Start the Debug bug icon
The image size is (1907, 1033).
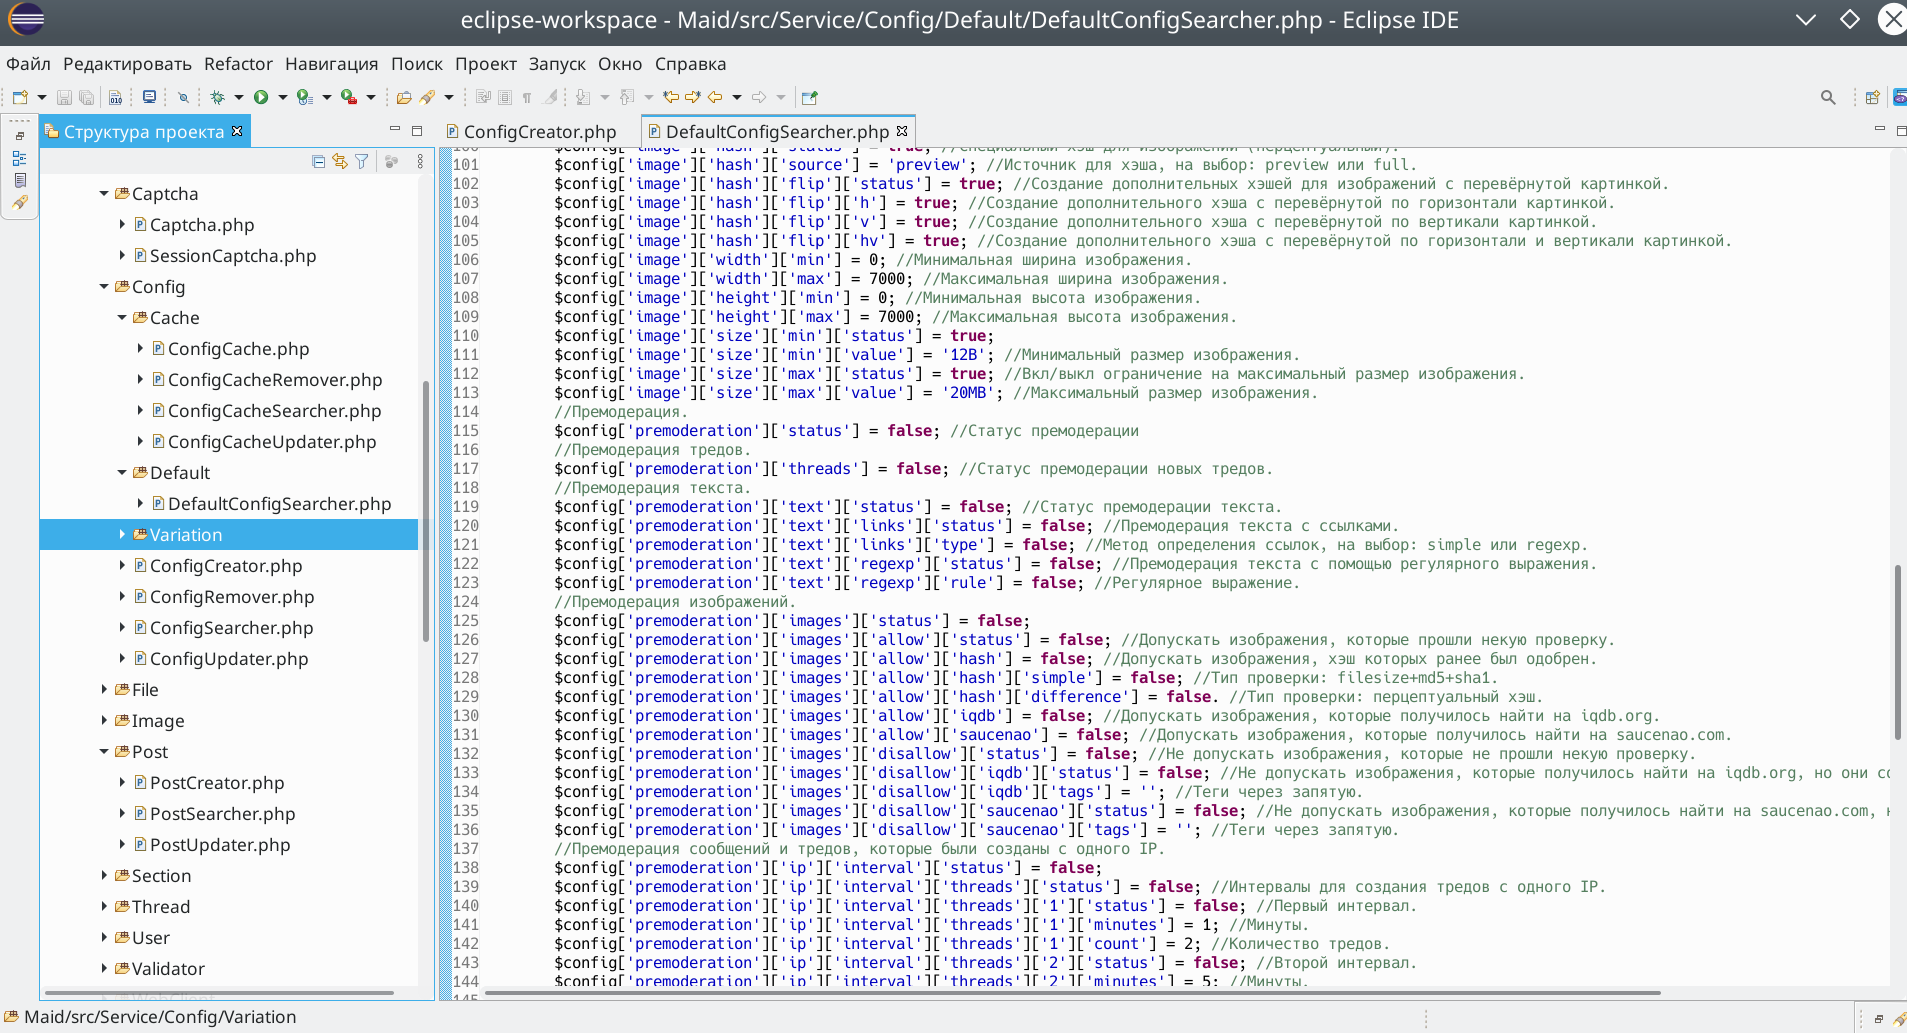click(217, 97)
